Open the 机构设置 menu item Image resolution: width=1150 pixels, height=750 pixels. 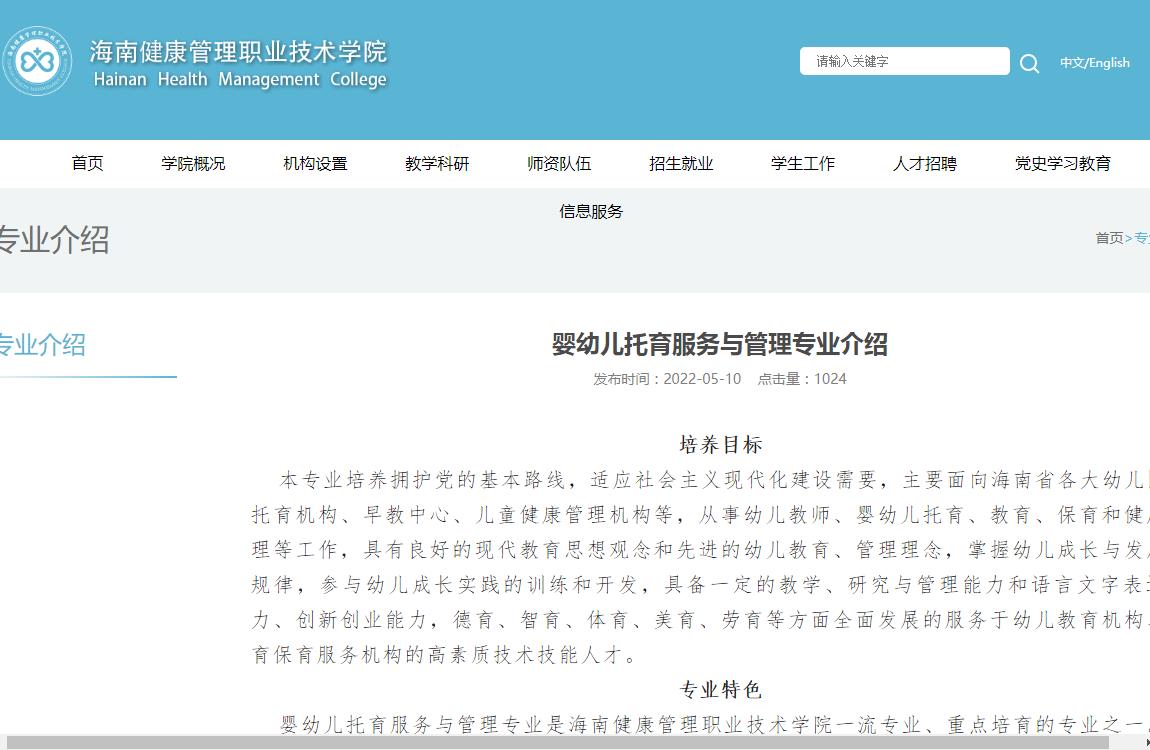click(315, 163)
